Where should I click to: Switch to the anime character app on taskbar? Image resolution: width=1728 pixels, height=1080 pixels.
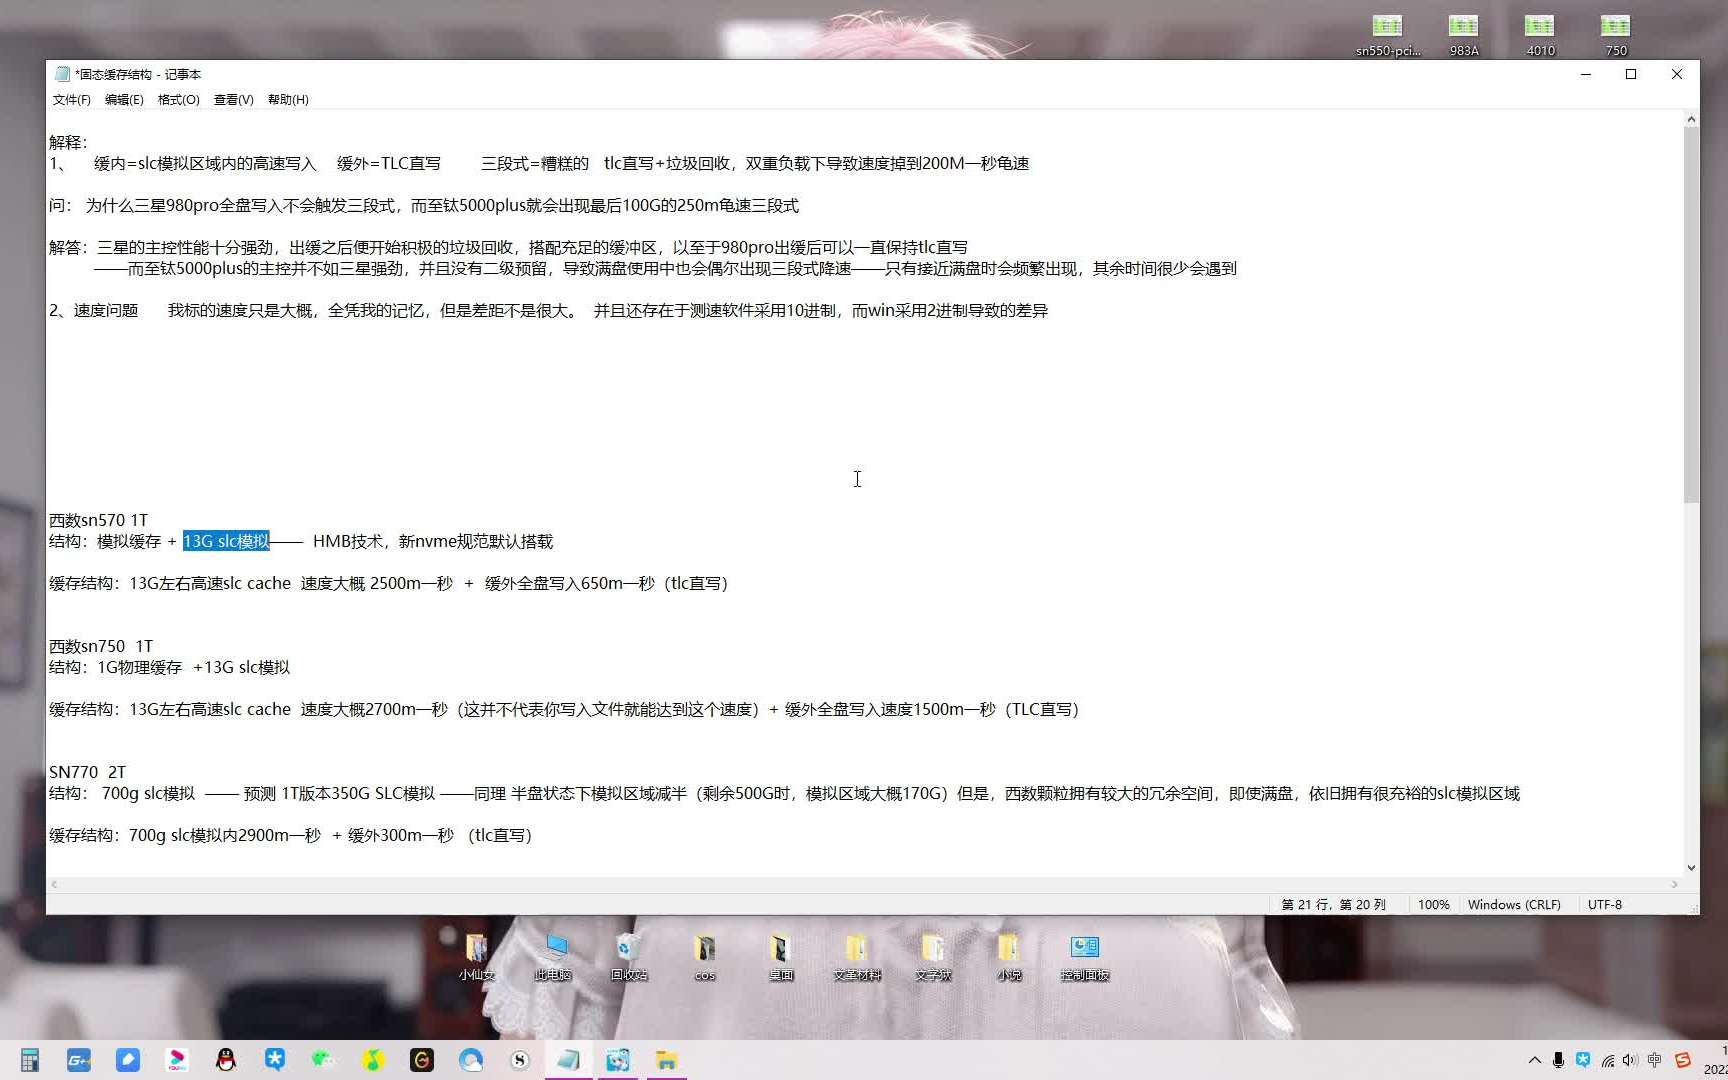[x=618, y=1060]
